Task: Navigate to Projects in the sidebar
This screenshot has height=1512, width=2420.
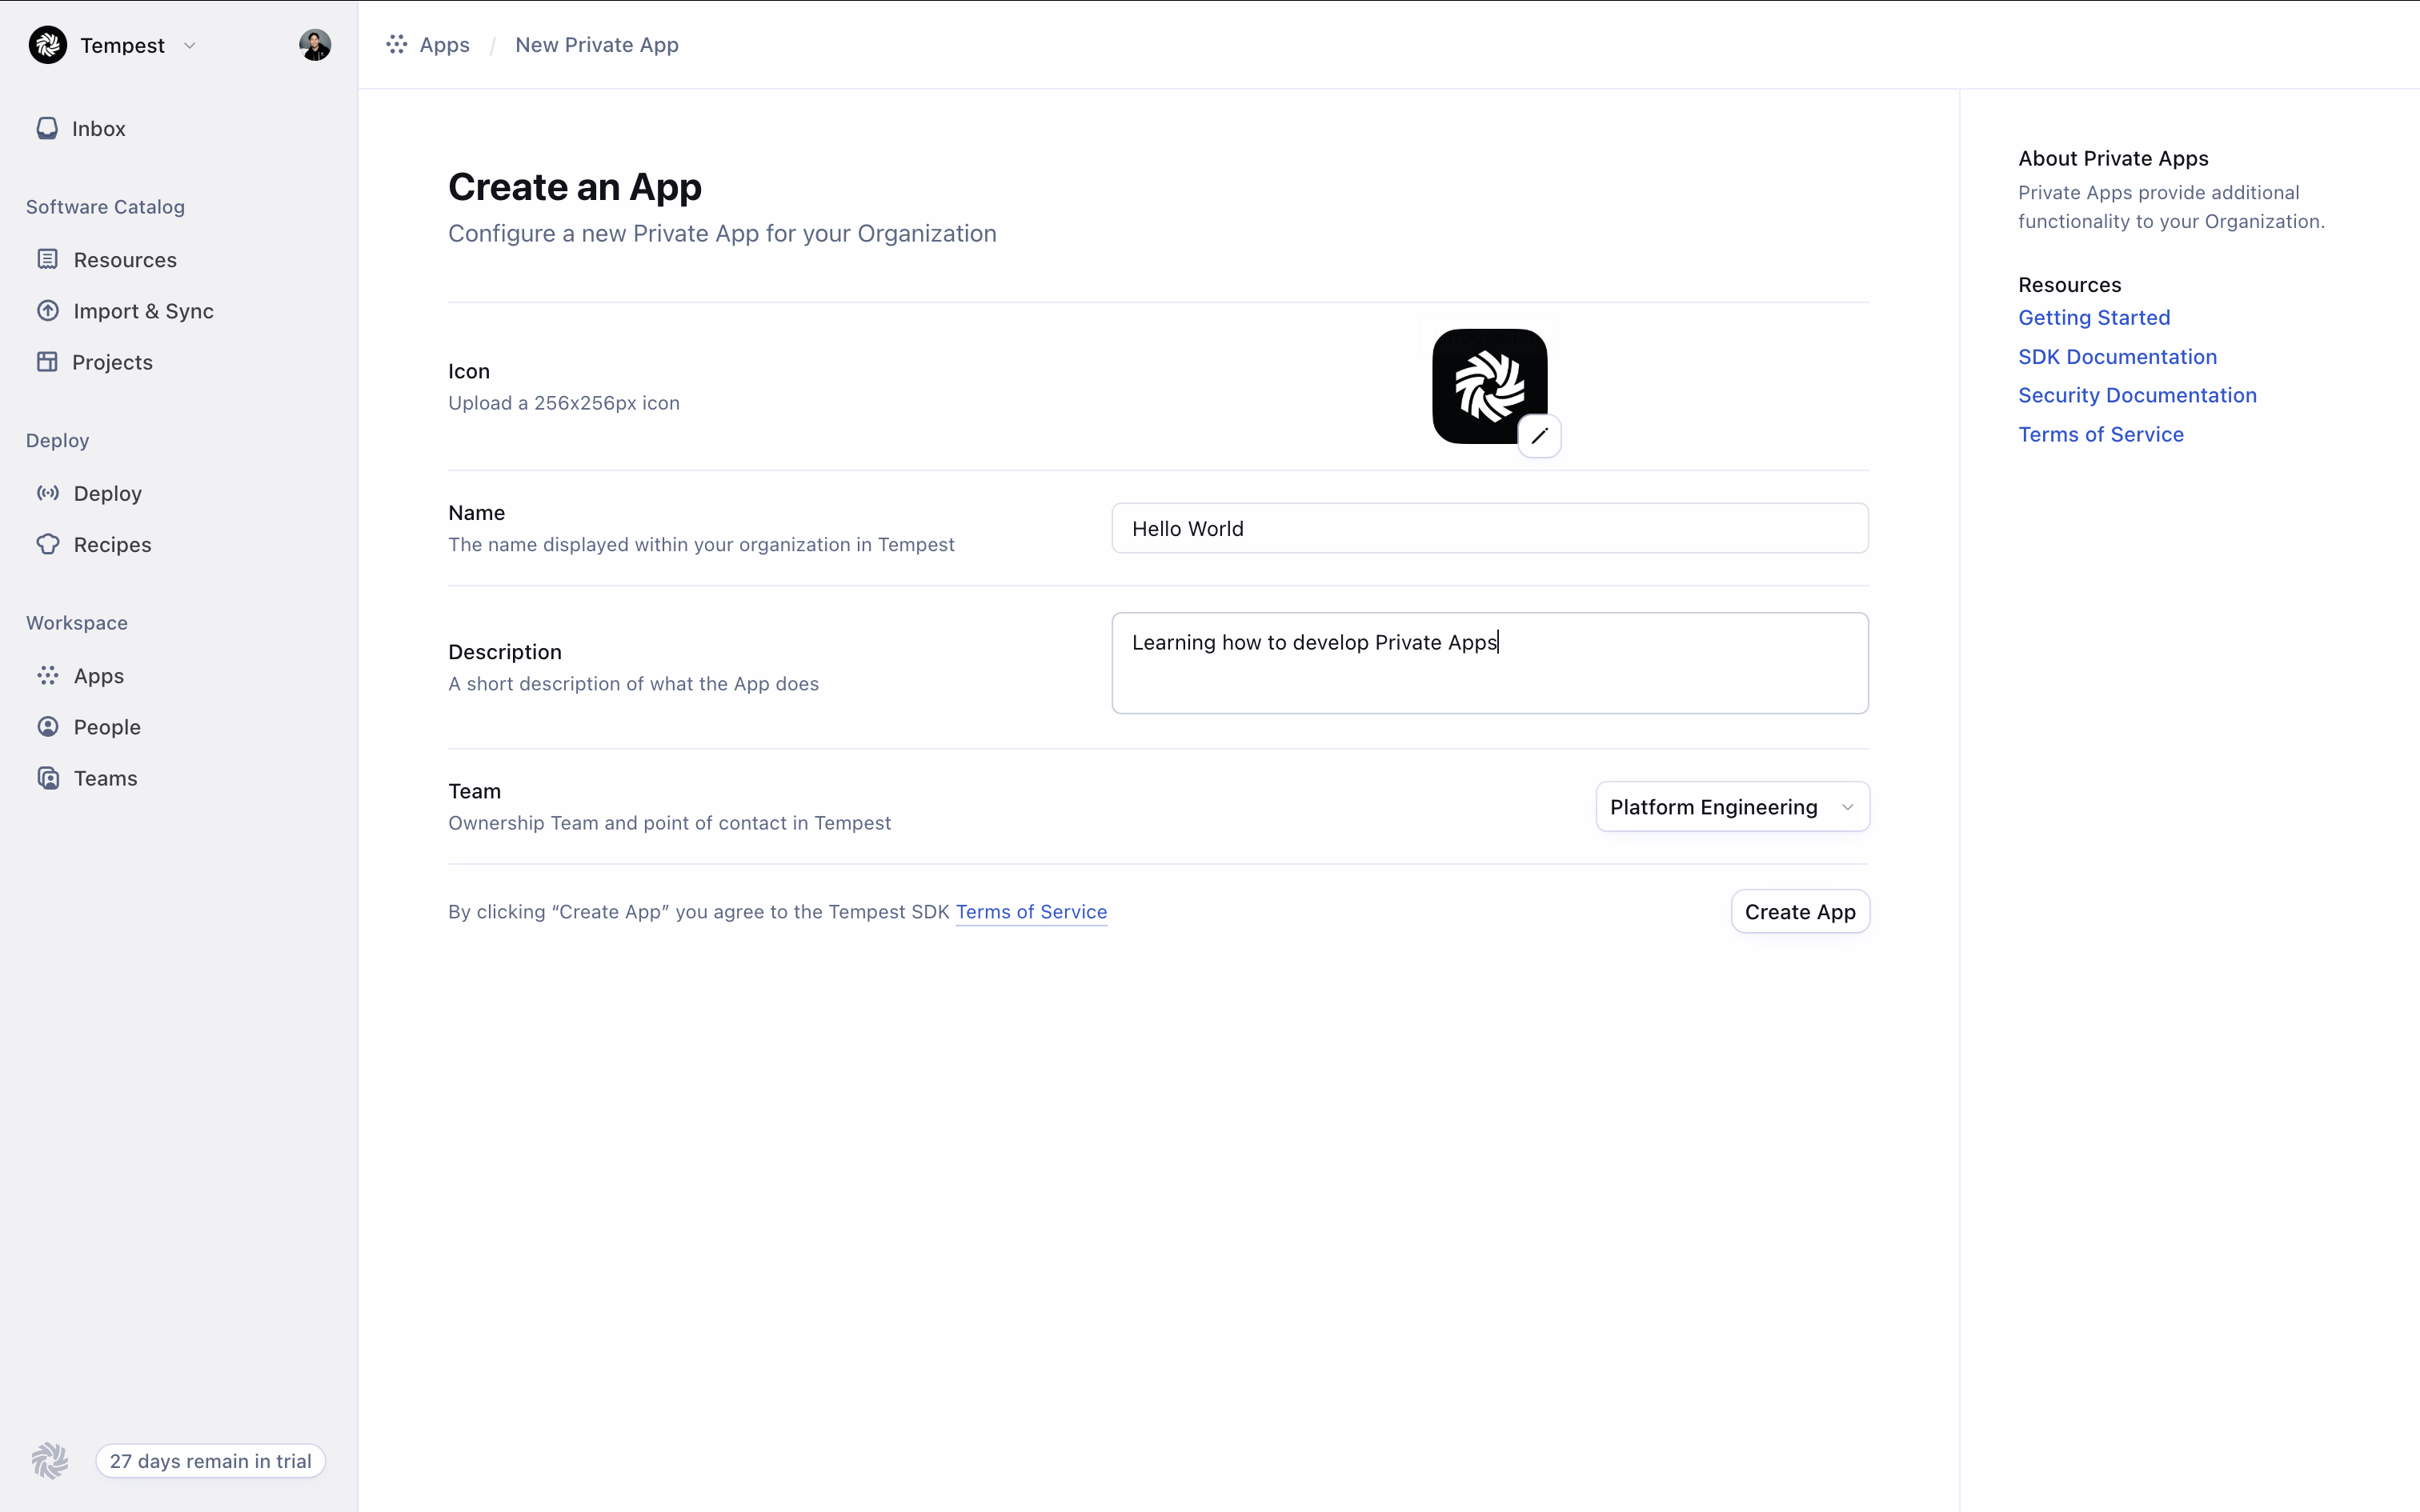Action: click(111, 362)
